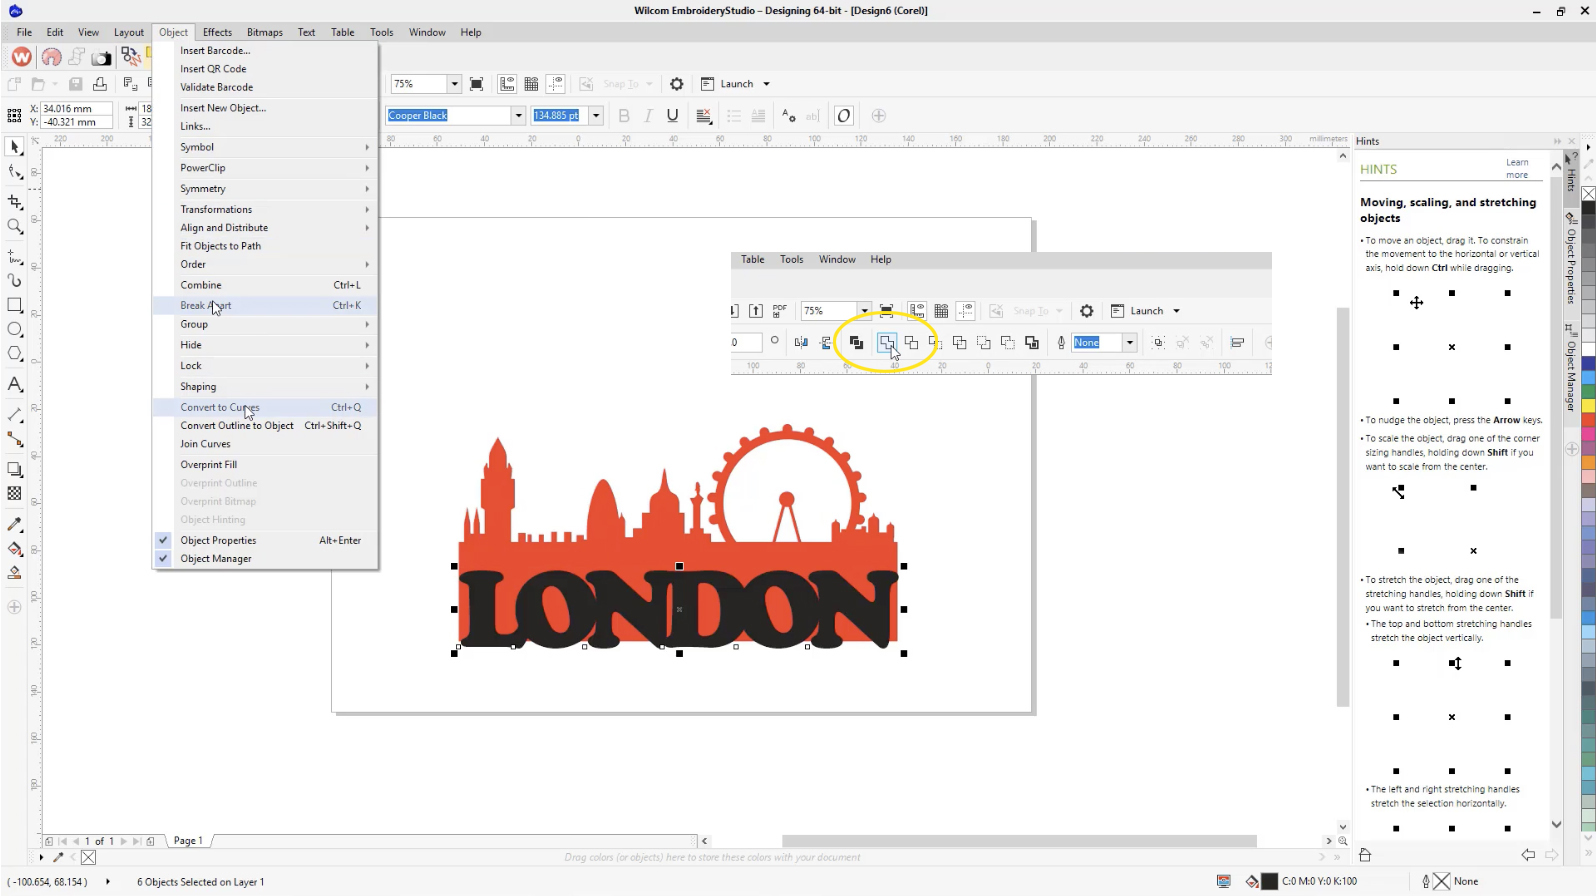Viewport: 1596px width, 896px height.
Task: Toggle Show Rulers button in toolbar
Action: click(x=507, y=84)
